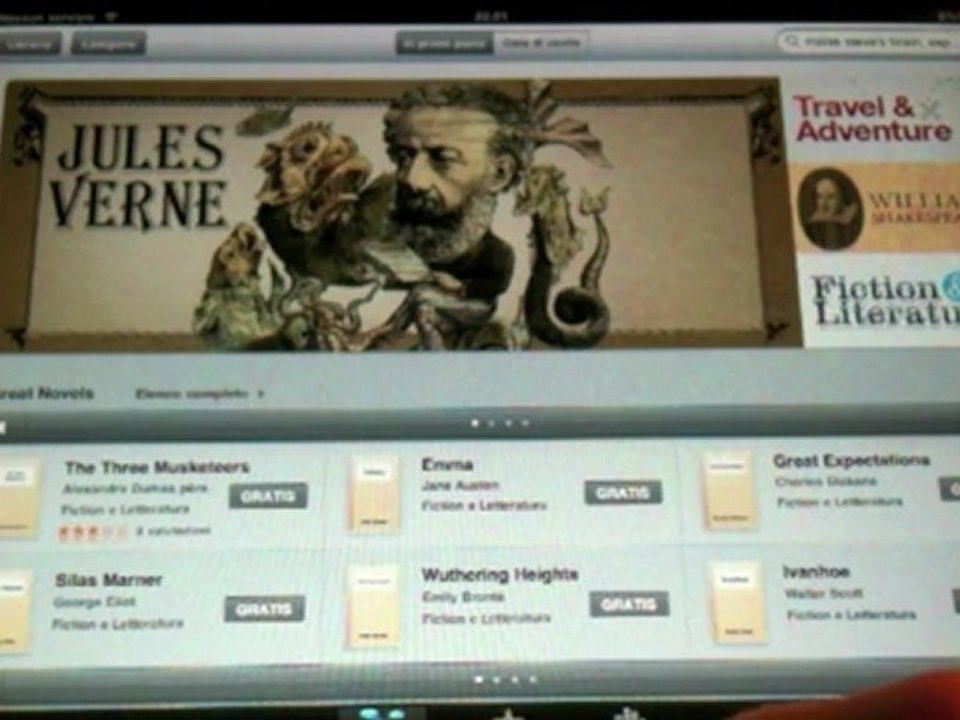Click Fiction e Letteratura under Jane Austen

click(x=484, y=506)
